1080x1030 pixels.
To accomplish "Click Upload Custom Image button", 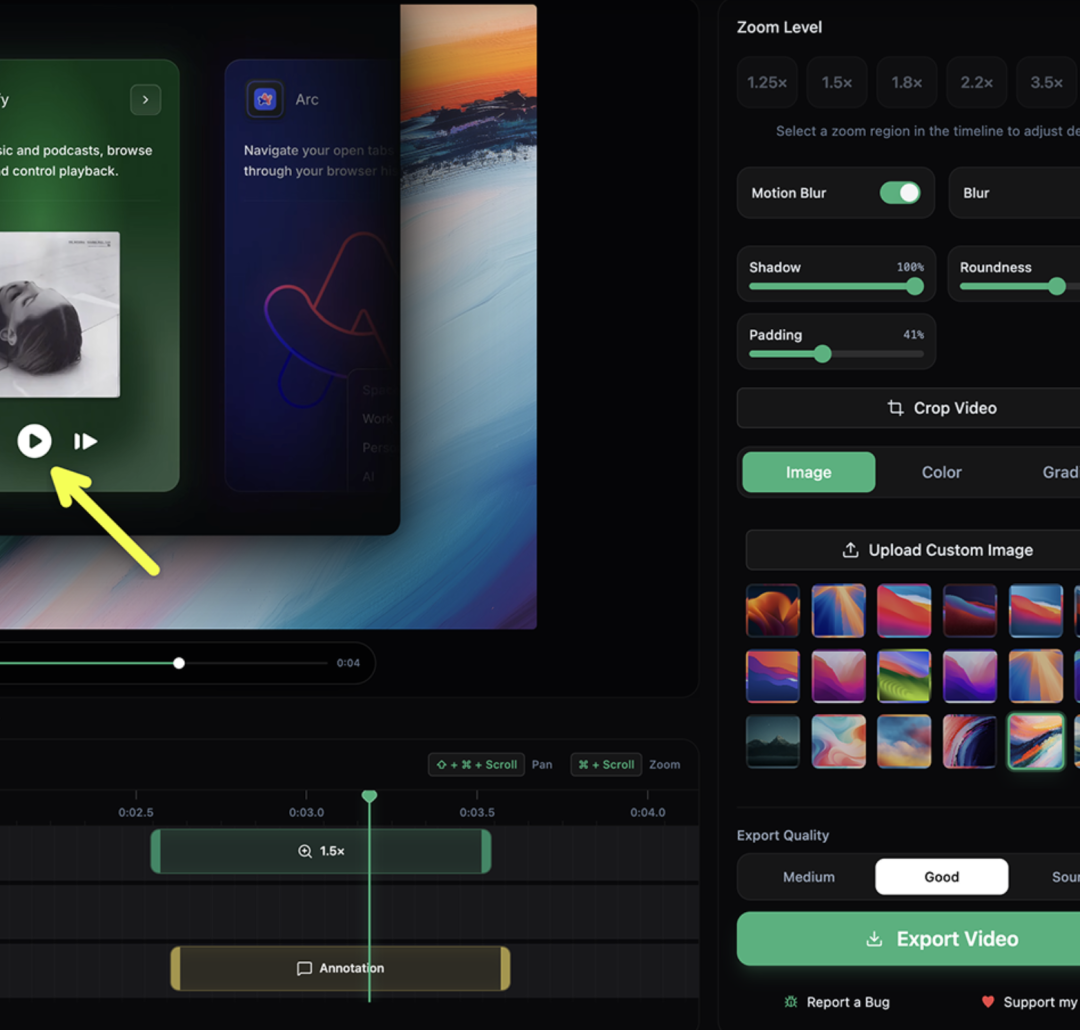I will (936, 550).
